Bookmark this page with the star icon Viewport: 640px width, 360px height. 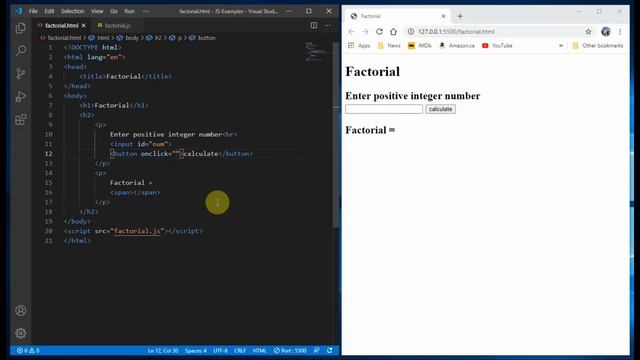coord(588,31)
